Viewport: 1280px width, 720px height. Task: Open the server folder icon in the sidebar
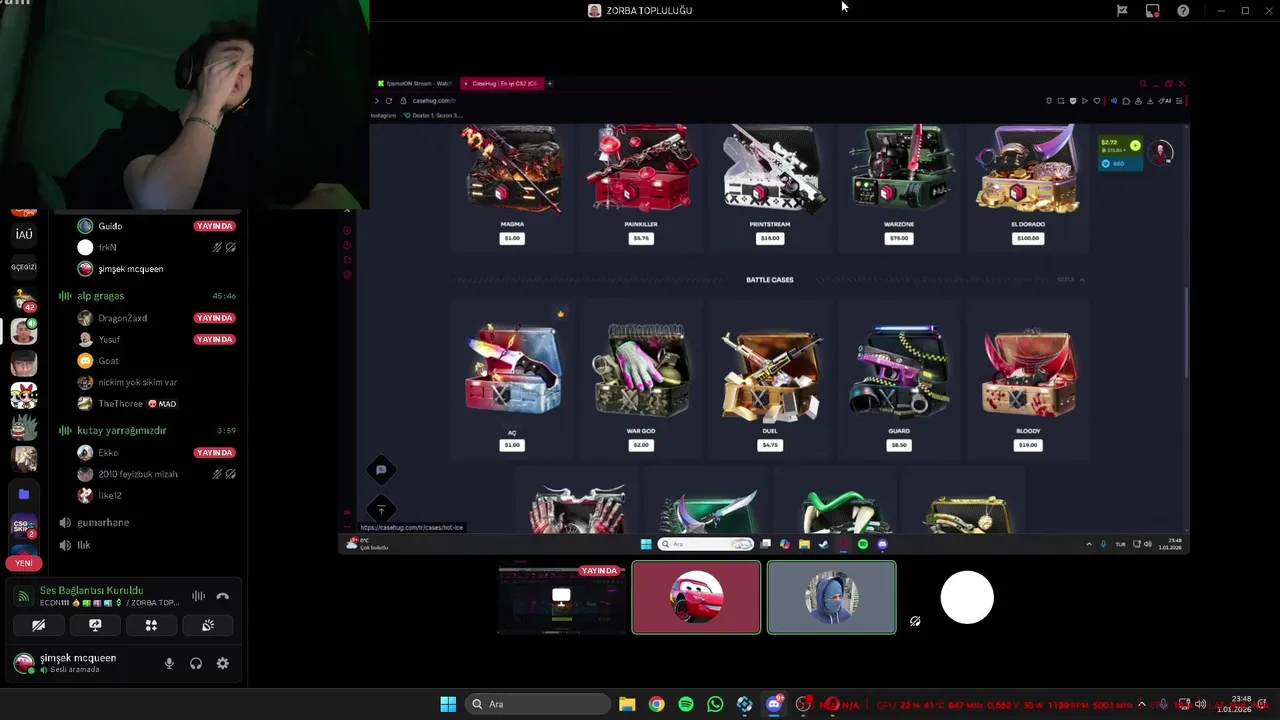(24, 494)
